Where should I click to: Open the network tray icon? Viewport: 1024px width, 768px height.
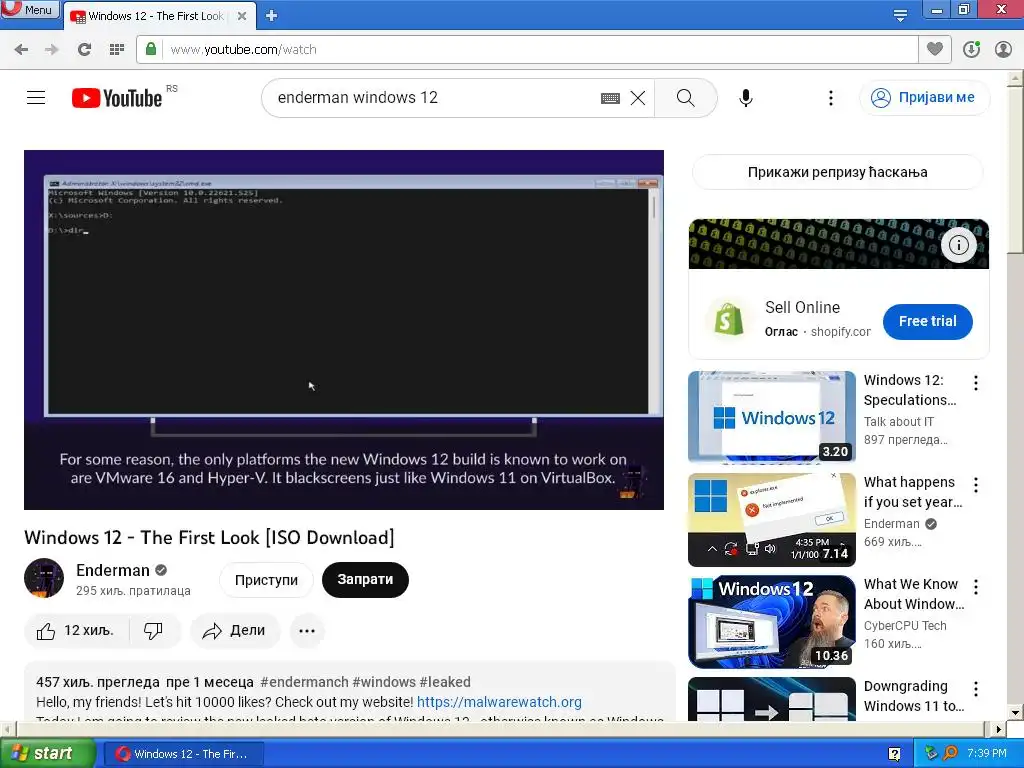click(x=931, y=754)
